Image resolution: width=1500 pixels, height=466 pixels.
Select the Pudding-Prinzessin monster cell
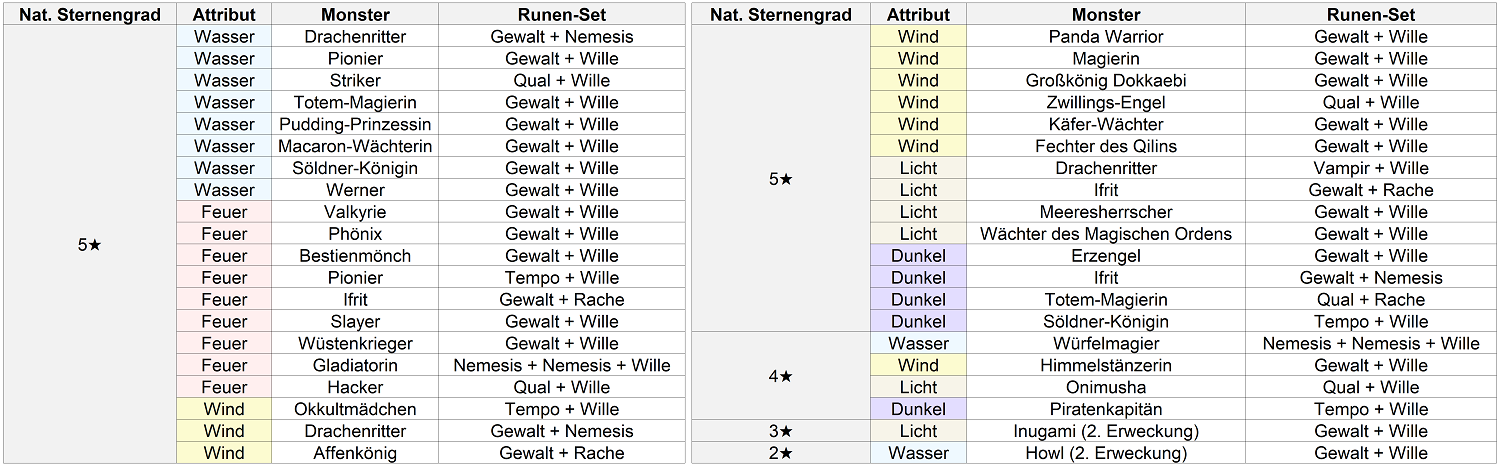click(355, 125)
